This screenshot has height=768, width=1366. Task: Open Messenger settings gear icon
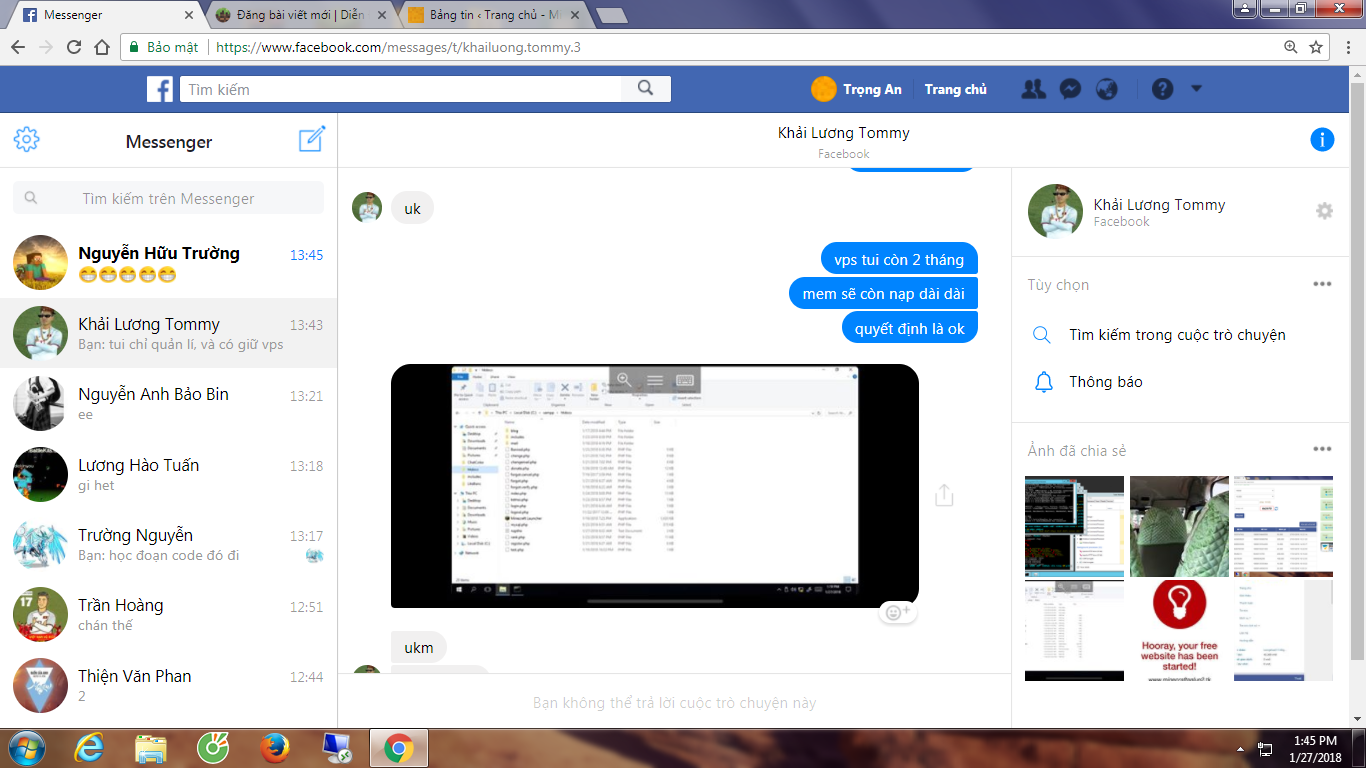coord(27,140)
